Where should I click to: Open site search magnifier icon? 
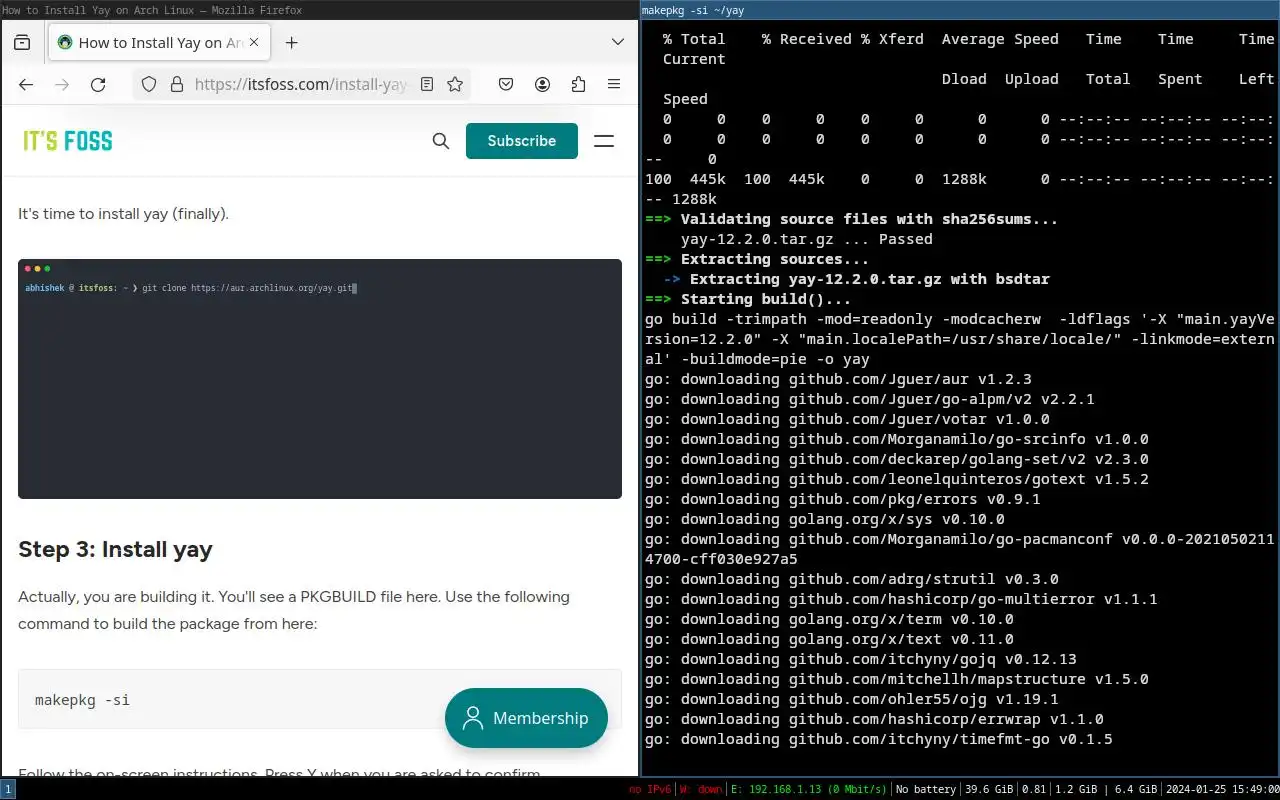pos(441,141)
